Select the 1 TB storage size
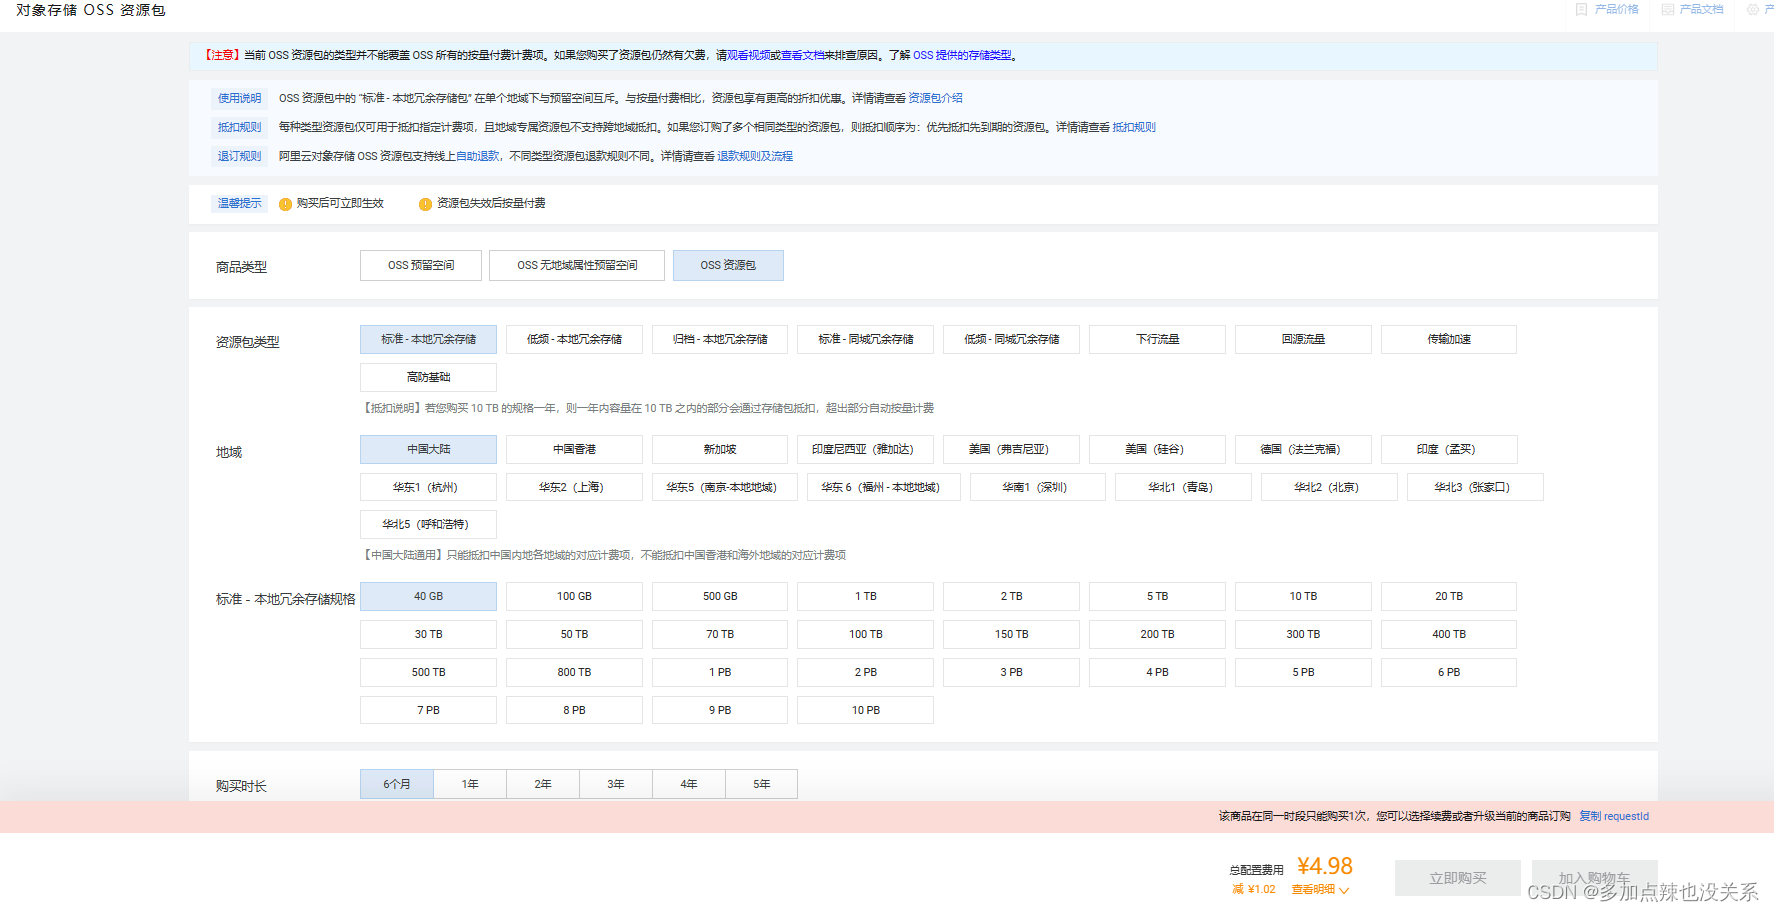 (866, 596)
